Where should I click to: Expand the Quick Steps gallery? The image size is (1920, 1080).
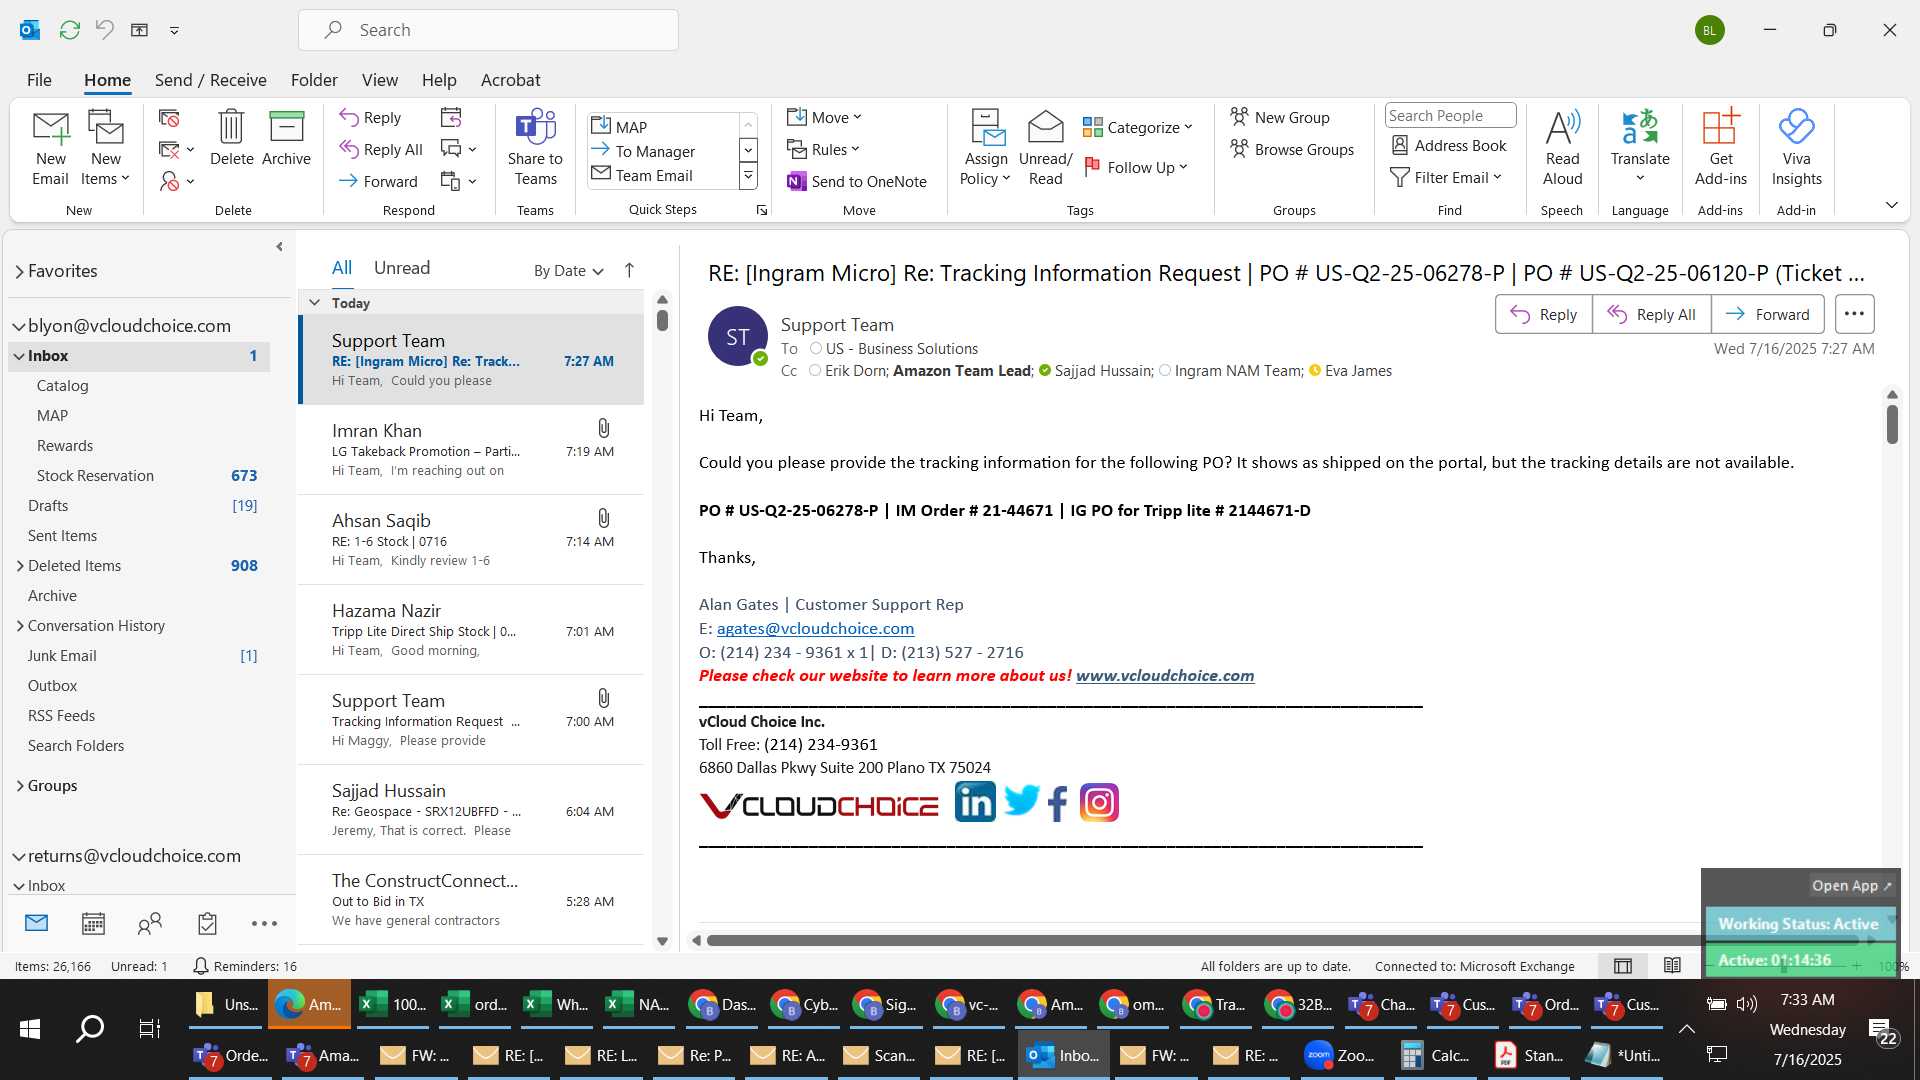click(748, 177)
